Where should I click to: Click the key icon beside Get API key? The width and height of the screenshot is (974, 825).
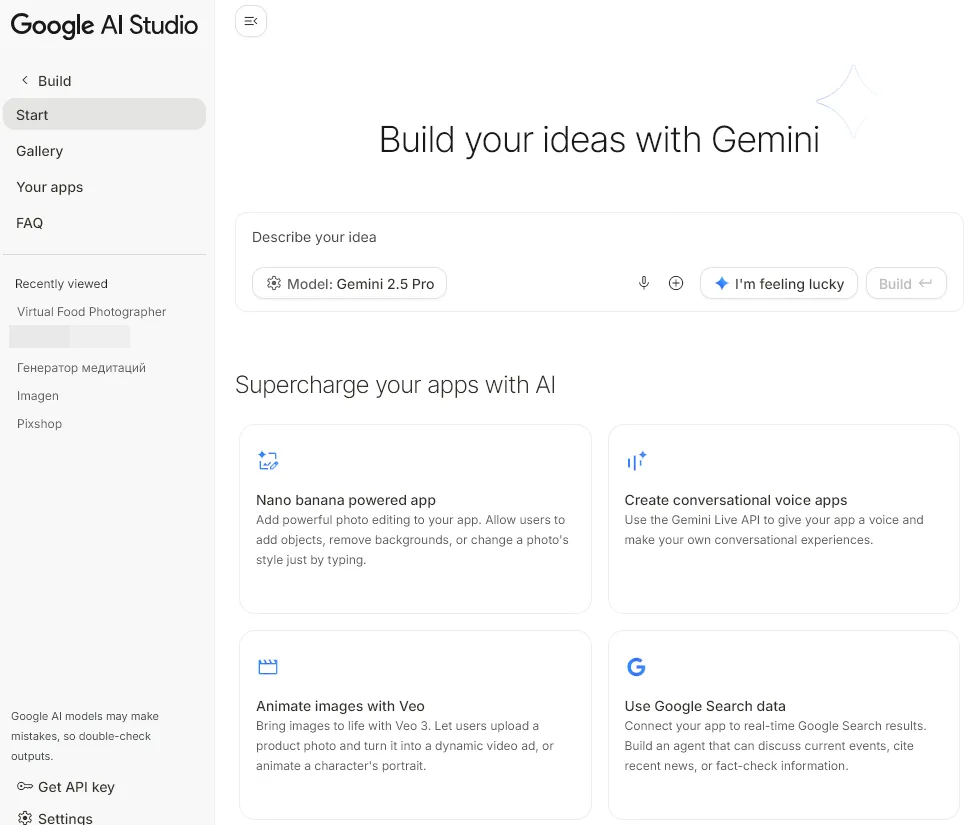coord(25,787)
